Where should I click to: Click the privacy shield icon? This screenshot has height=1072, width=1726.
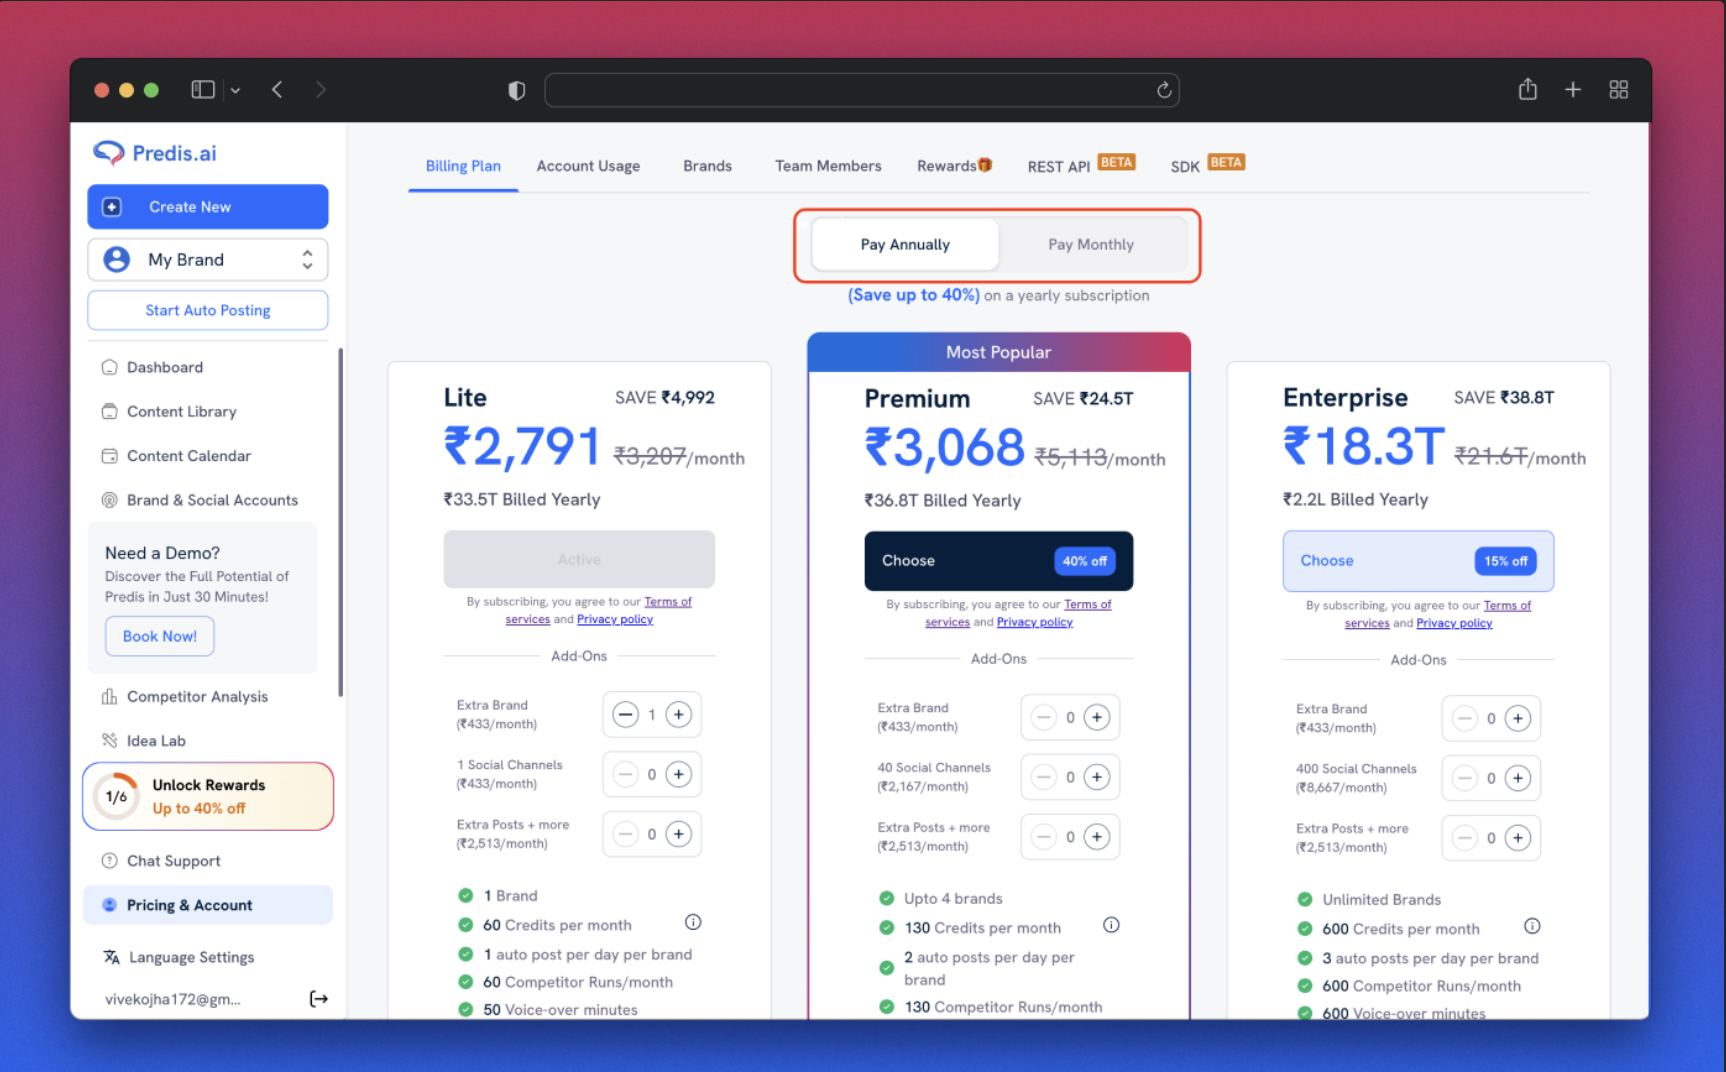point(516,91)
